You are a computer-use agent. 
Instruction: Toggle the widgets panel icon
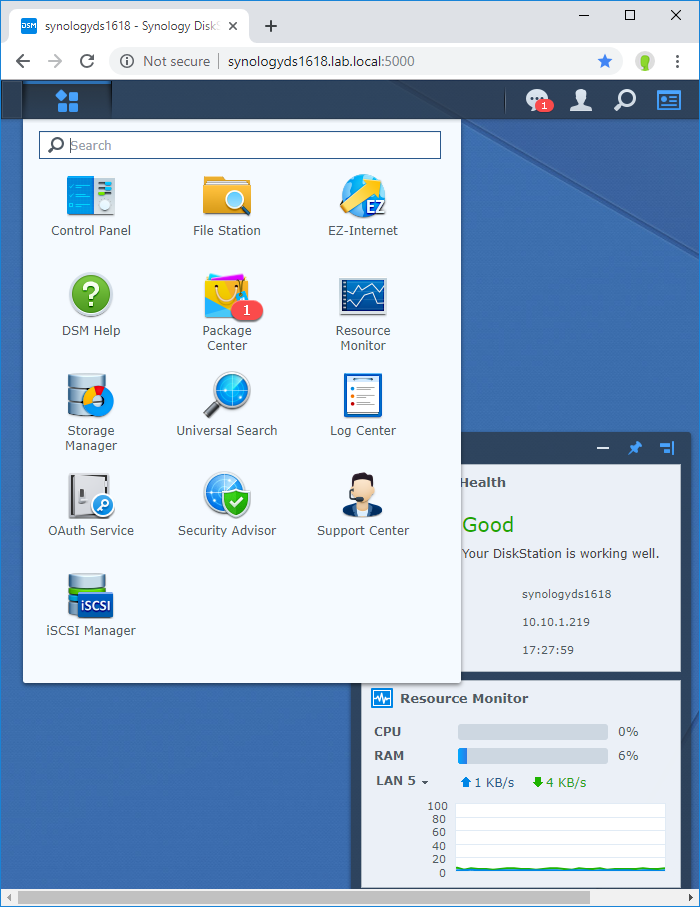click(669, 100)
